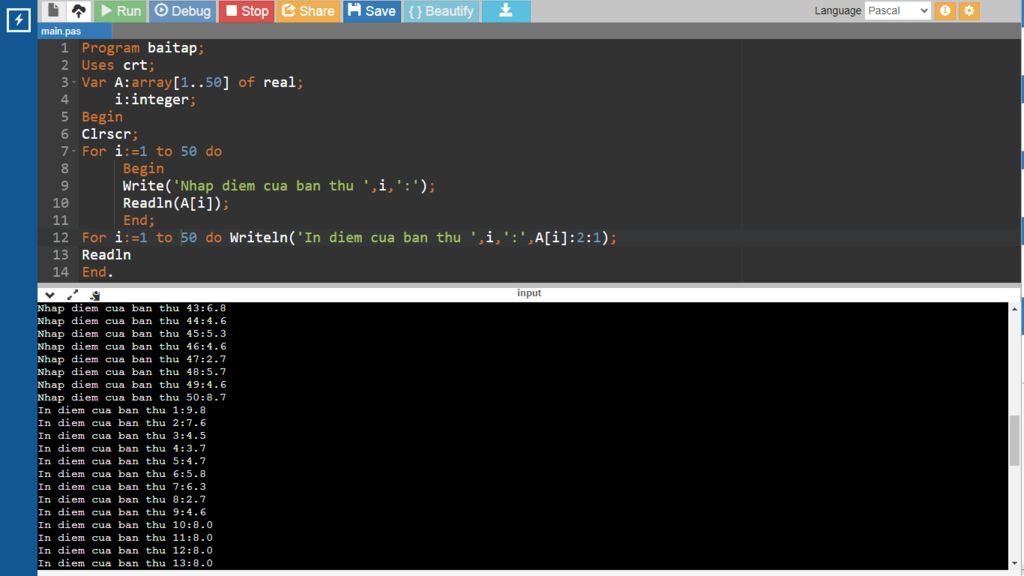Download the code using the download icon
Screen dimensions: 1024x576
coord(506,10)
